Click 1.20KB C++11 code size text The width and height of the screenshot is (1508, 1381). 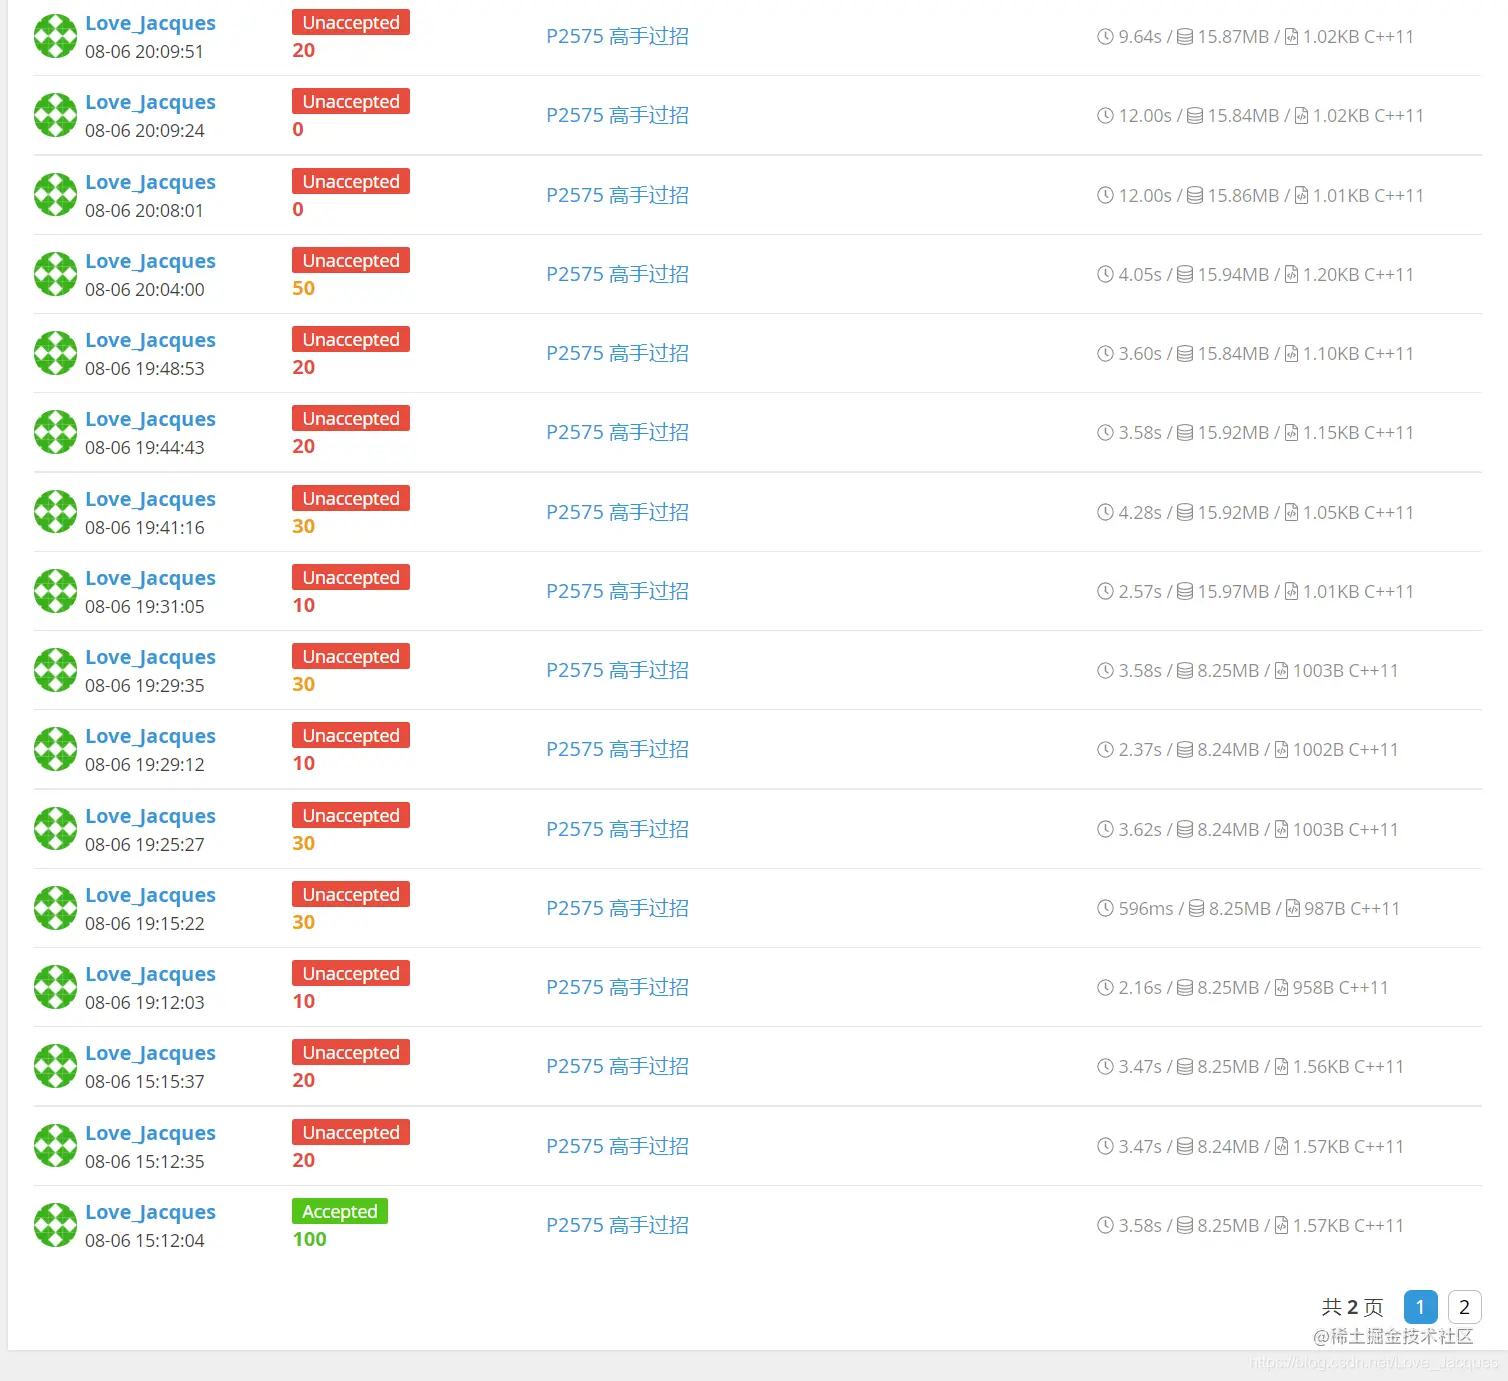click(1358, 274)
